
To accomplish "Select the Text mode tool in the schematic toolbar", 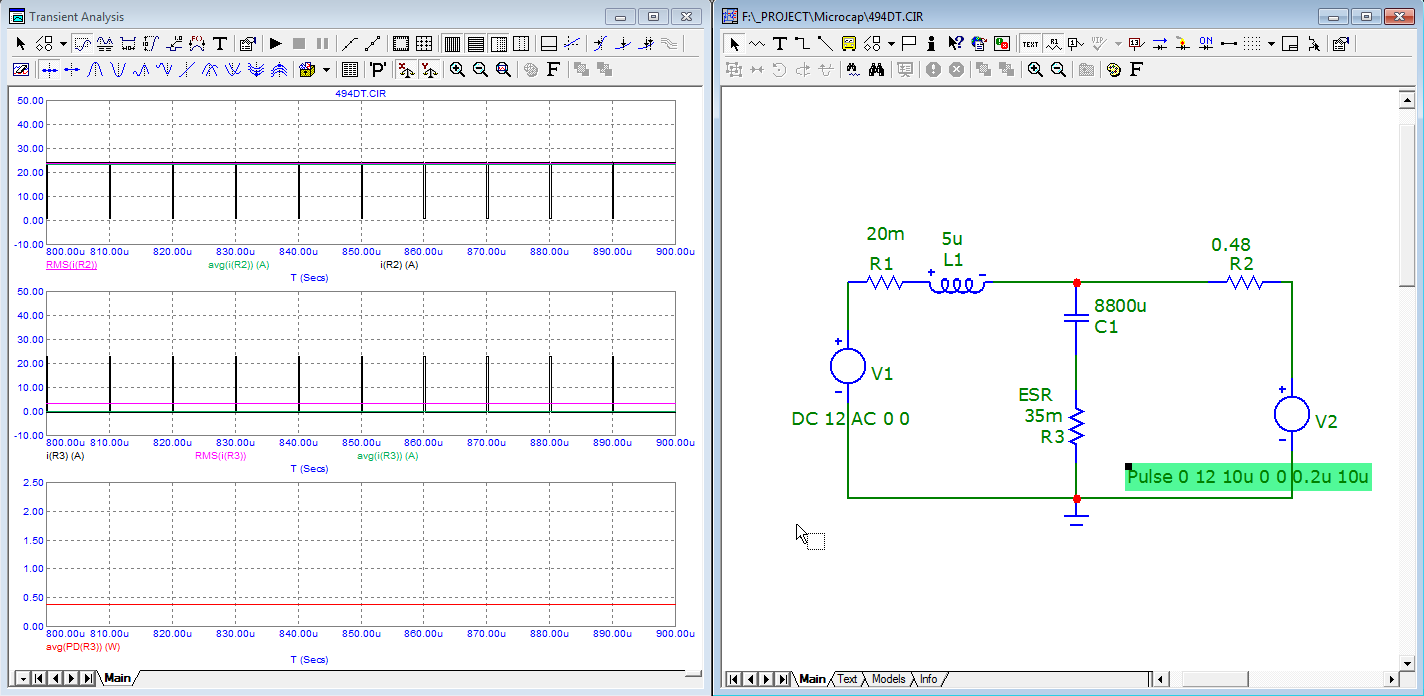I will [x=779, y=44].
